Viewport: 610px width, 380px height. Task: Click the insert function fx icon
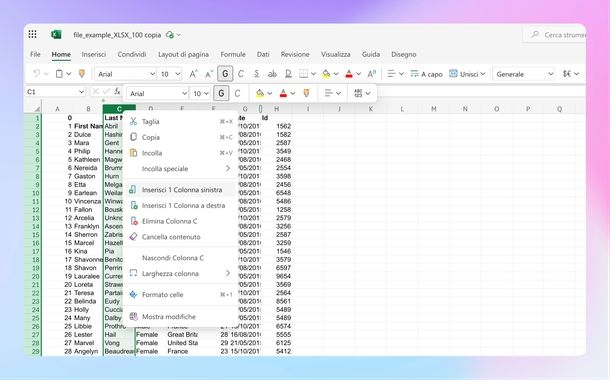(117, 91)
